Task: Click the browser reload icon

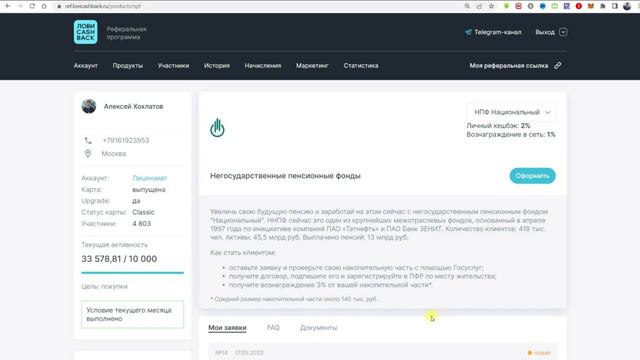Action: click(x=32, y=6)
